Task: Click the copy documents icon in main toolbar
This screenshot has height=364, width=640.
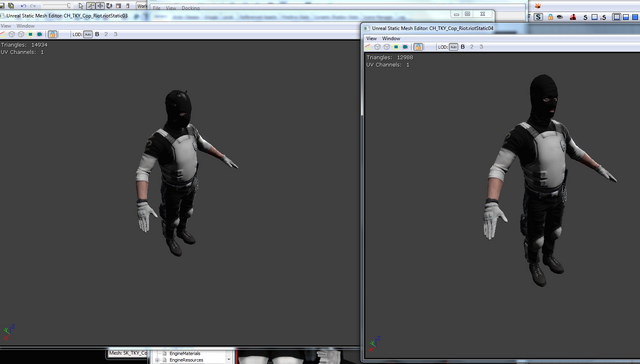Action: (11, 6)
